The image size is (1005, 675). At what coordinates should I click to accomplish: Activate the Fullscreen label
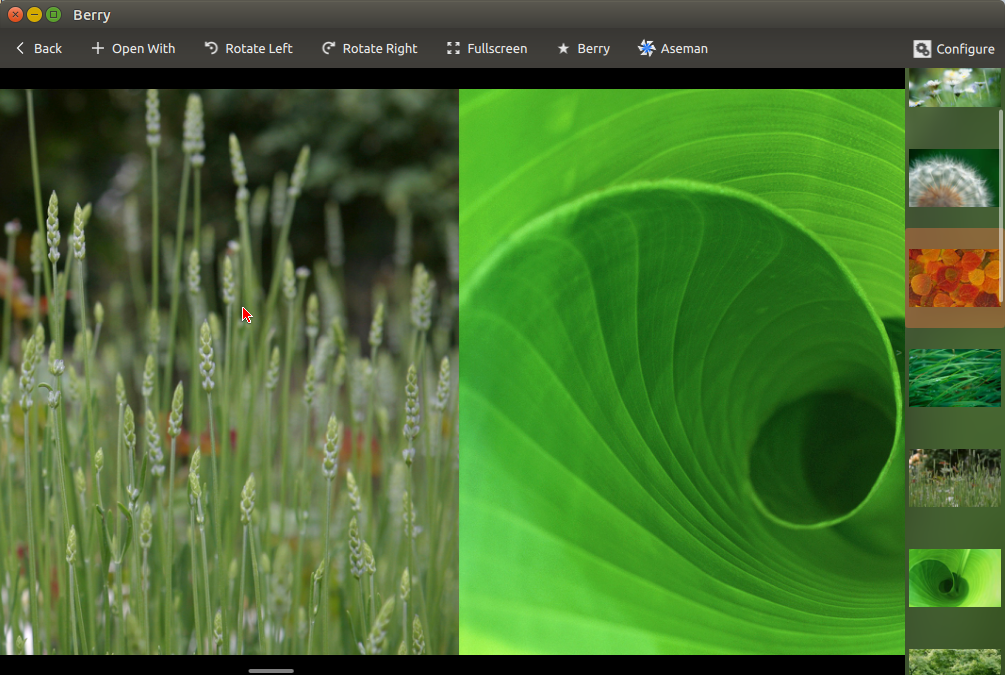tap(497, 49)
